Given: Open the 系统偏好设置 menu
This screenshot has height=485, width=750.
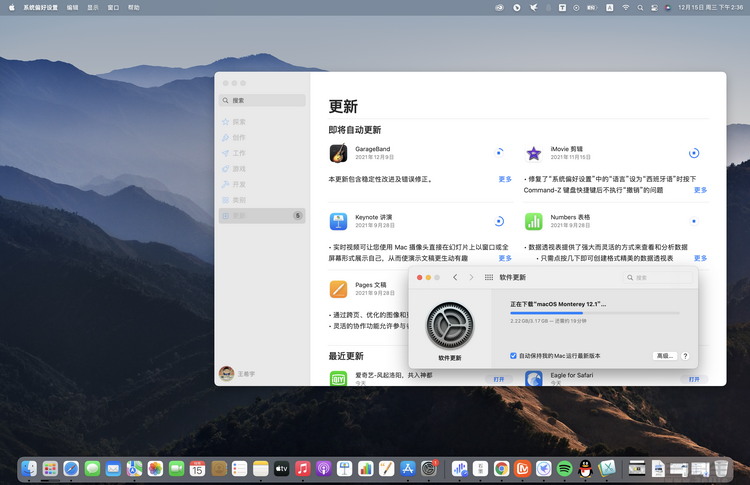Looking at the screenshot, I should (40, 8).
